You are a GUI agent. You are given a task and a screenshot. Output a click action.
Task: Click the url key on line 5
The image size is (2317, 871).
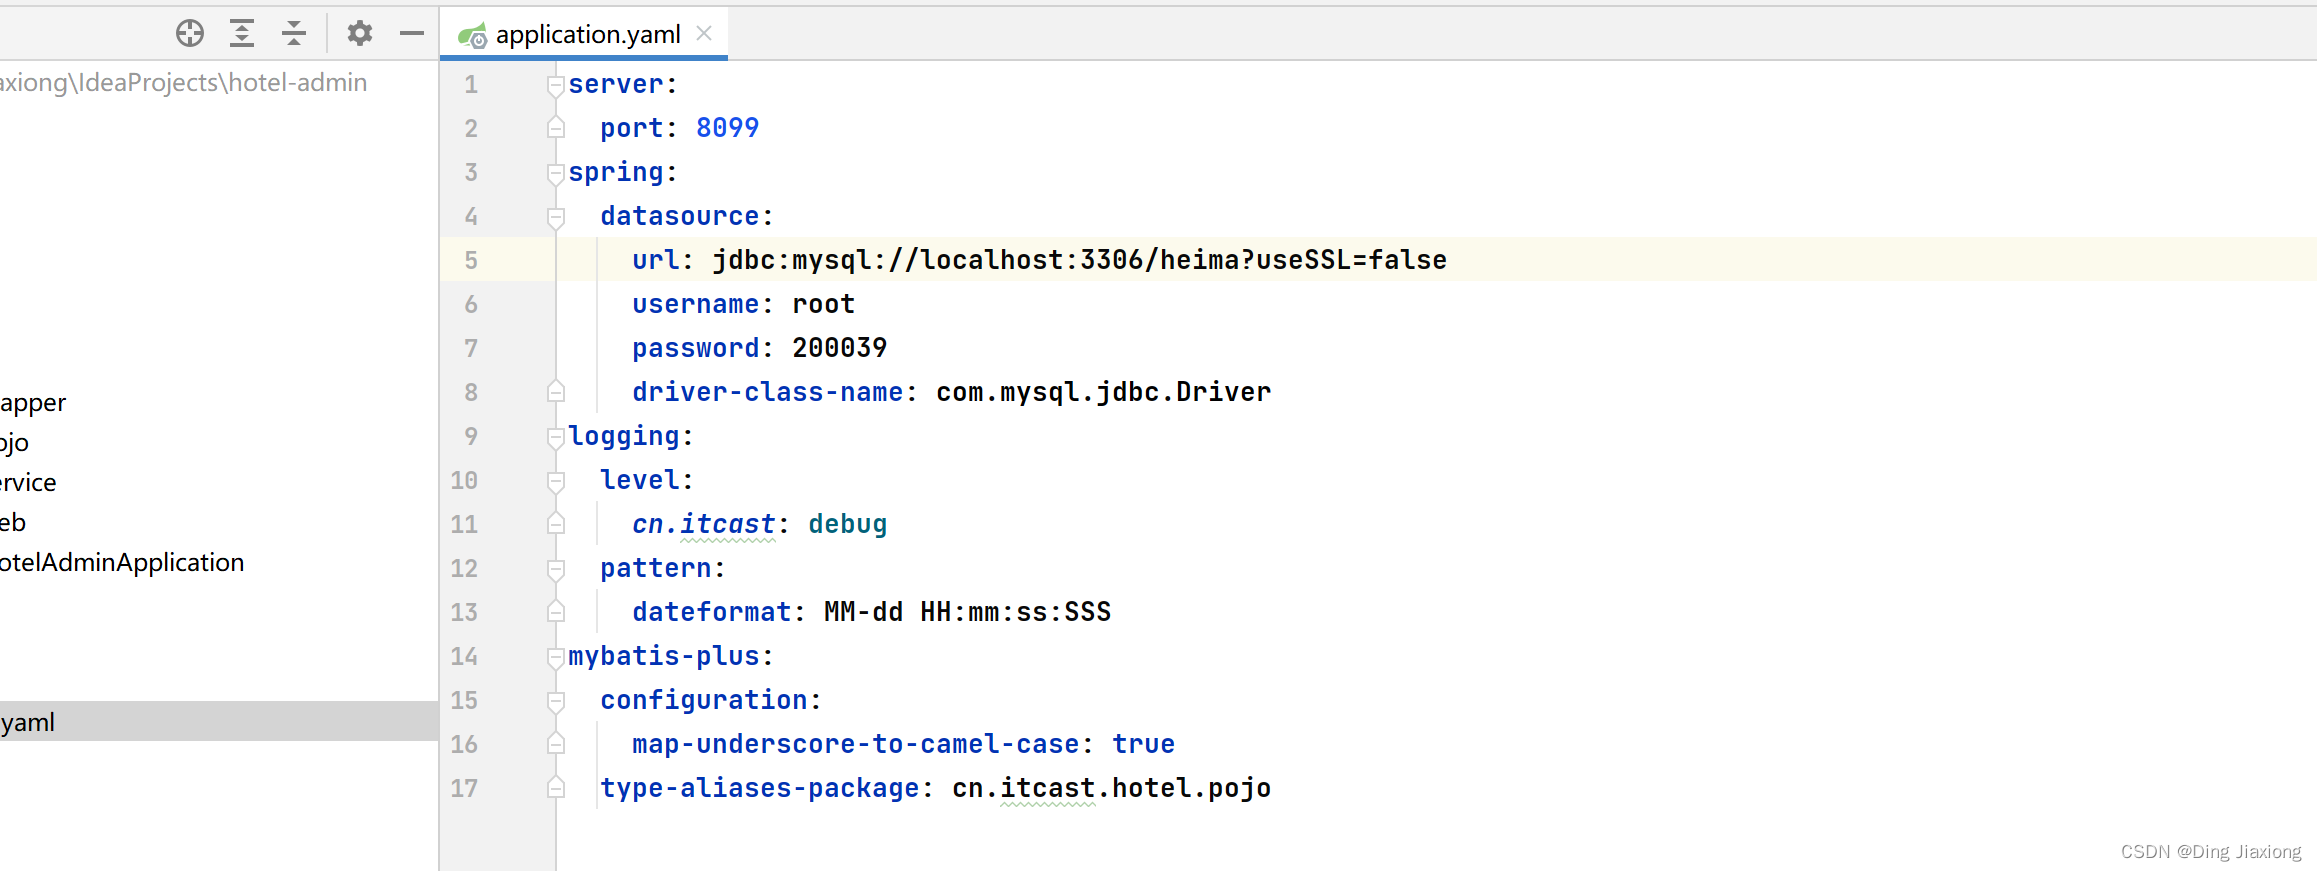click(x=656, y=260)
